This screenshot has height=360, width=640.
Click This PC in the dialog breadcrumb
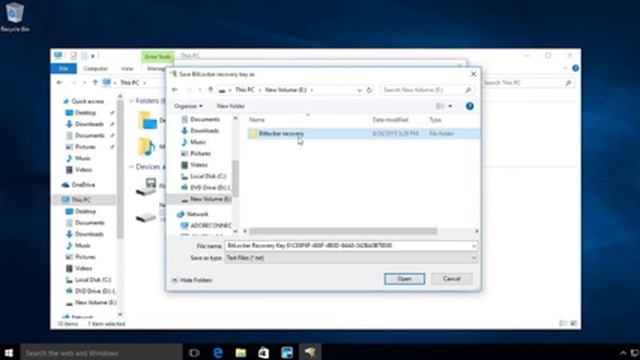click(x=244, y=90)
